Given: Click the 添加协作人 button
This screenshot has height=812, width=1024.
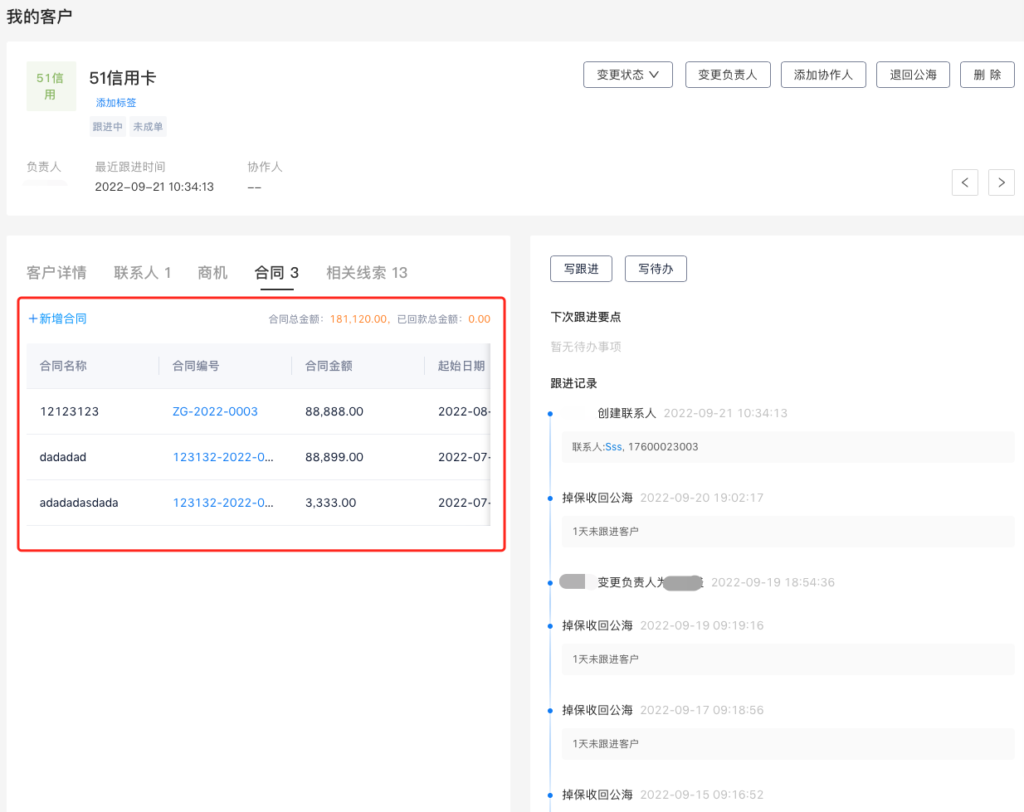Looking at the screenshot, I should click(x=822, y=75).
